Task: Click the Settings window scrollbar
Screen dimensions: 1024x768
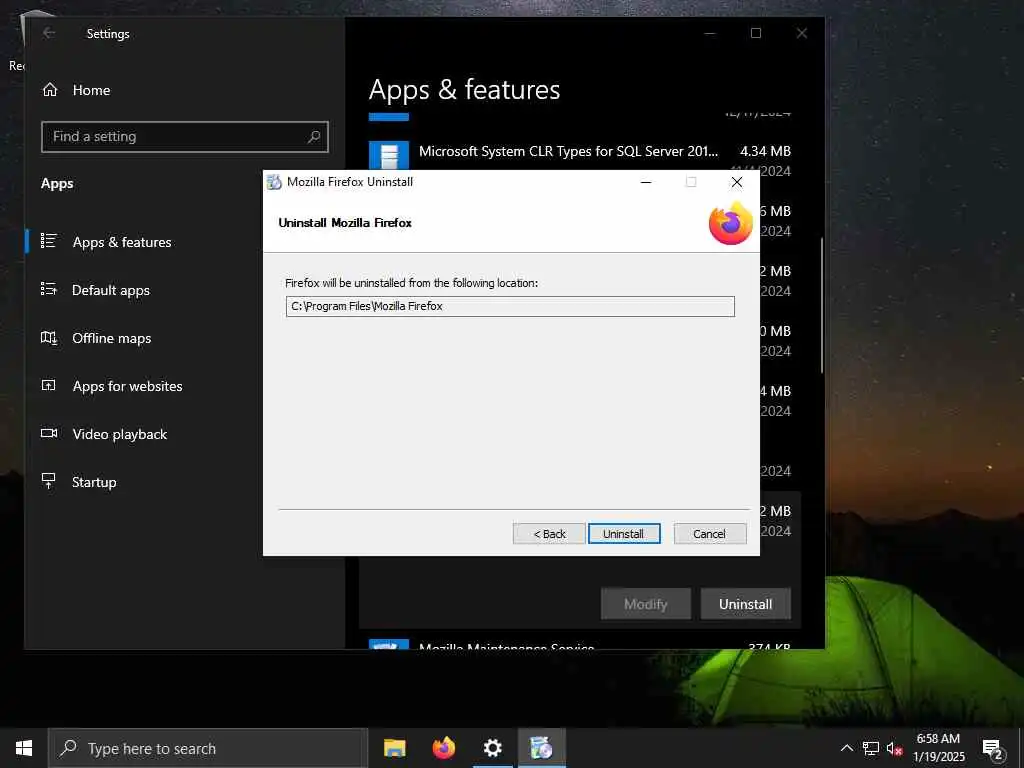Action: coord(821,306)
